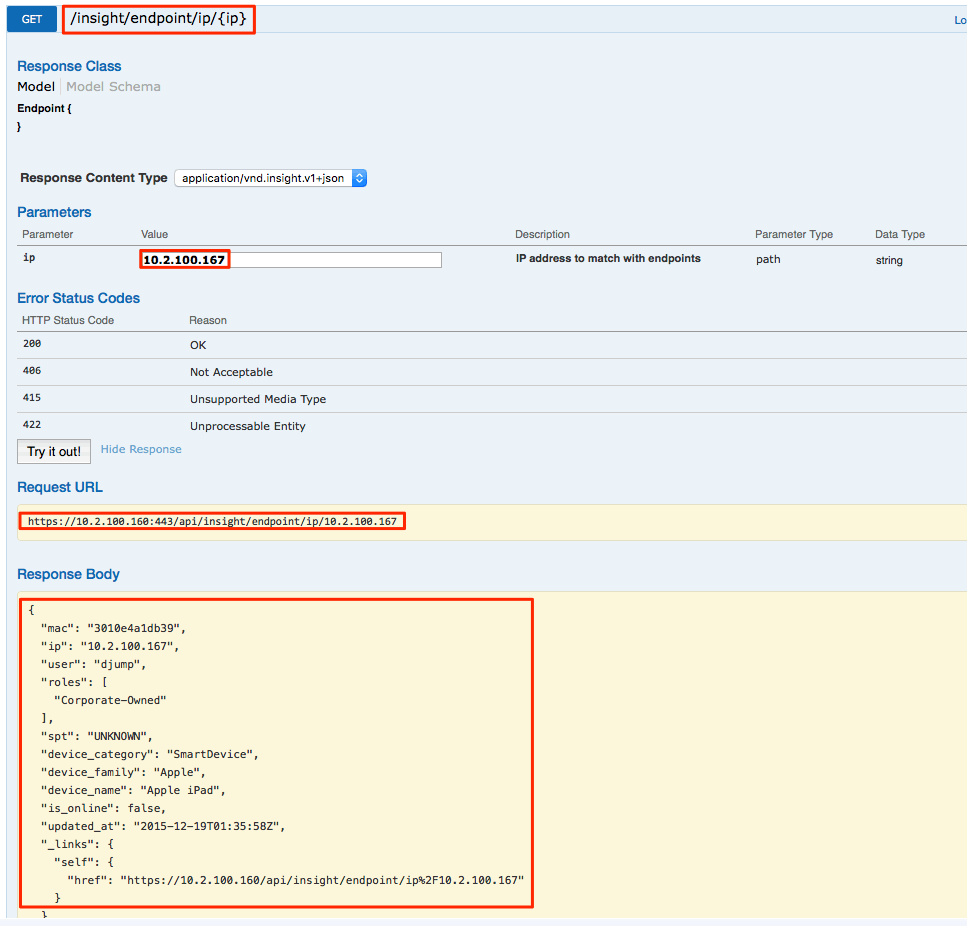The image size is (967, 926).
Task: Click the Unprocessable Entity reason
Action: (248, 427)
